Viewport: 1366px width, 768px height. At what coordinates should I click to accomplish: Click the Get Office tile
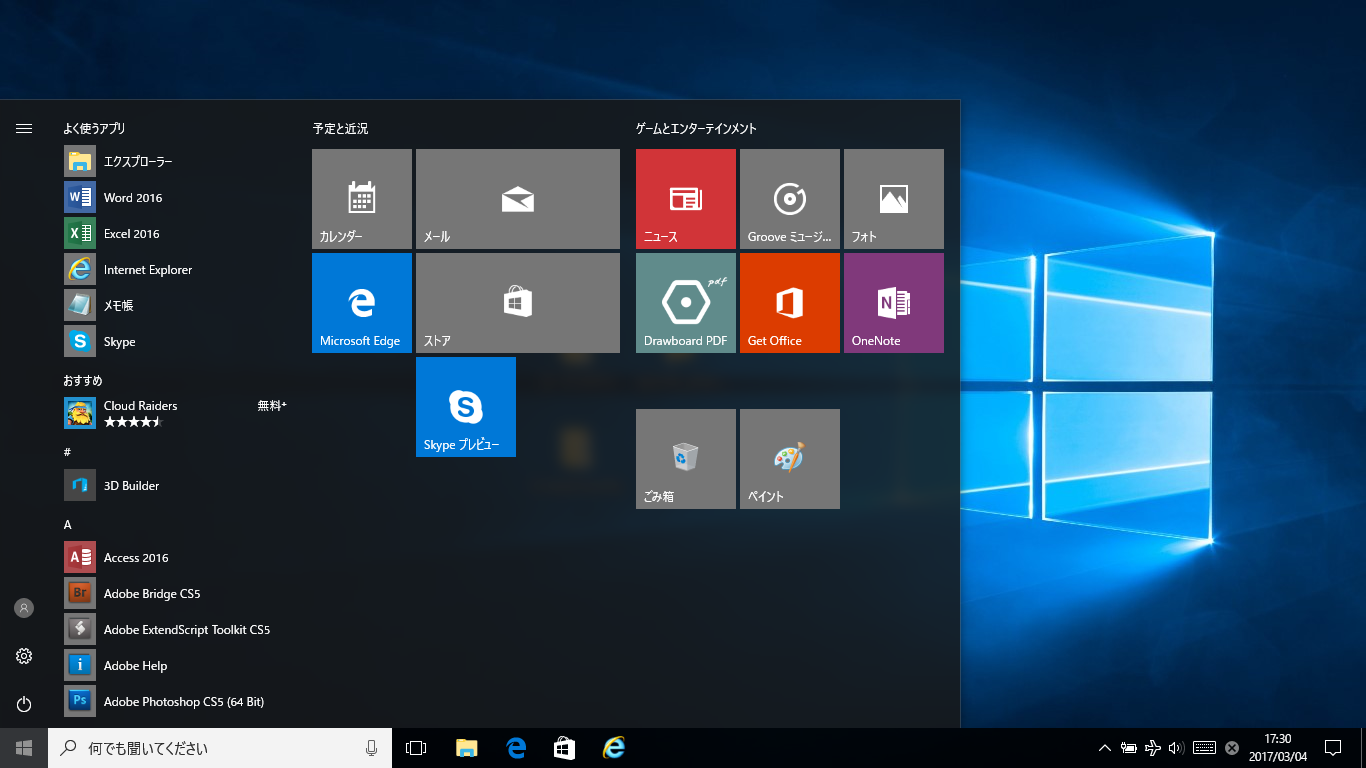[x=790, y=303]
